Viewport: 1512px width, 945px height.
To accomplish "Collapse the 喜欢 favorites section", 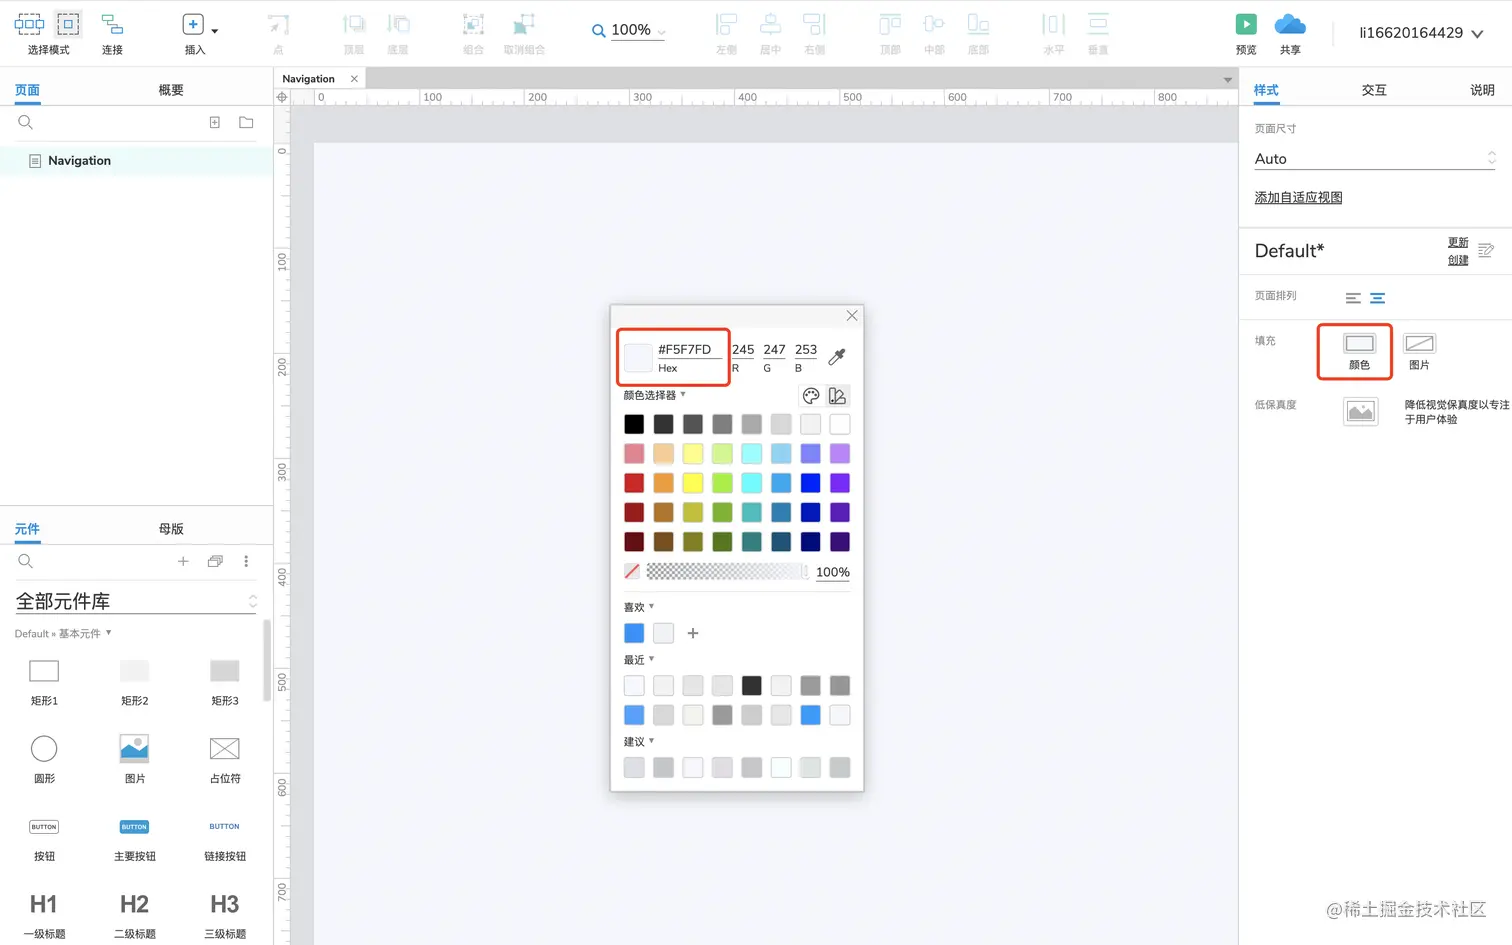I will coord(638,607).
